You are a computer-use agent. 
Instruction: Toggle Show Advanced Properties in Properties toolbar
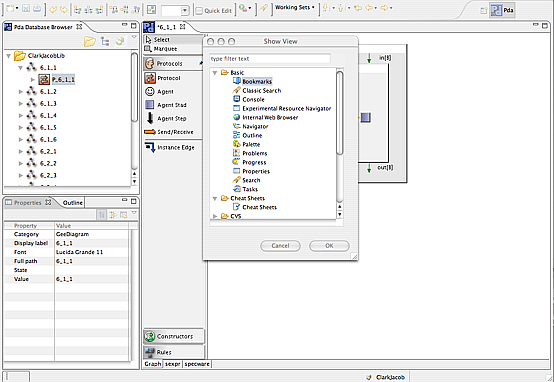pyautogui.click(x=113, y=214)
